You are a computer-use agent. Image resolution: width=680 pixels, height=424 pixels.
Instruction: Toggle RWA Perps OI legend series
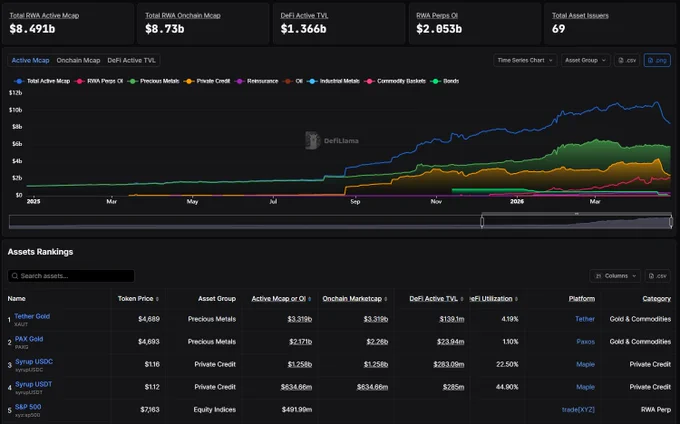click(99, 81)
